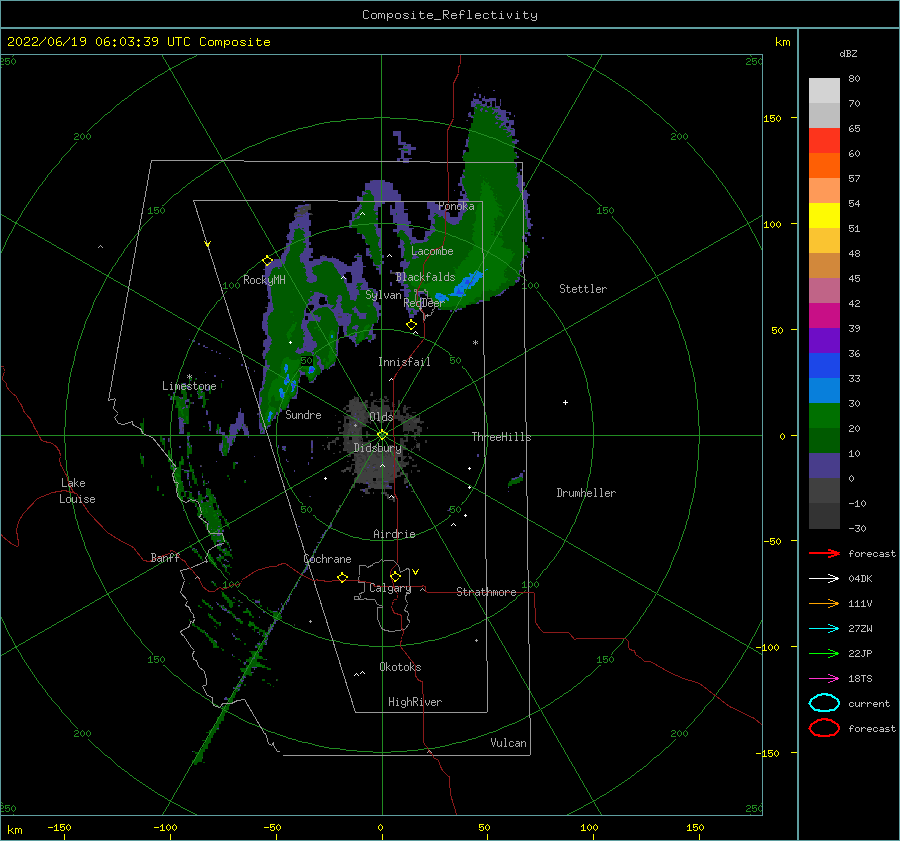Image resolution: width=900 pixels, height=841 pixels.
Task: Click the RockyMH label
Action: click(264, 280)
